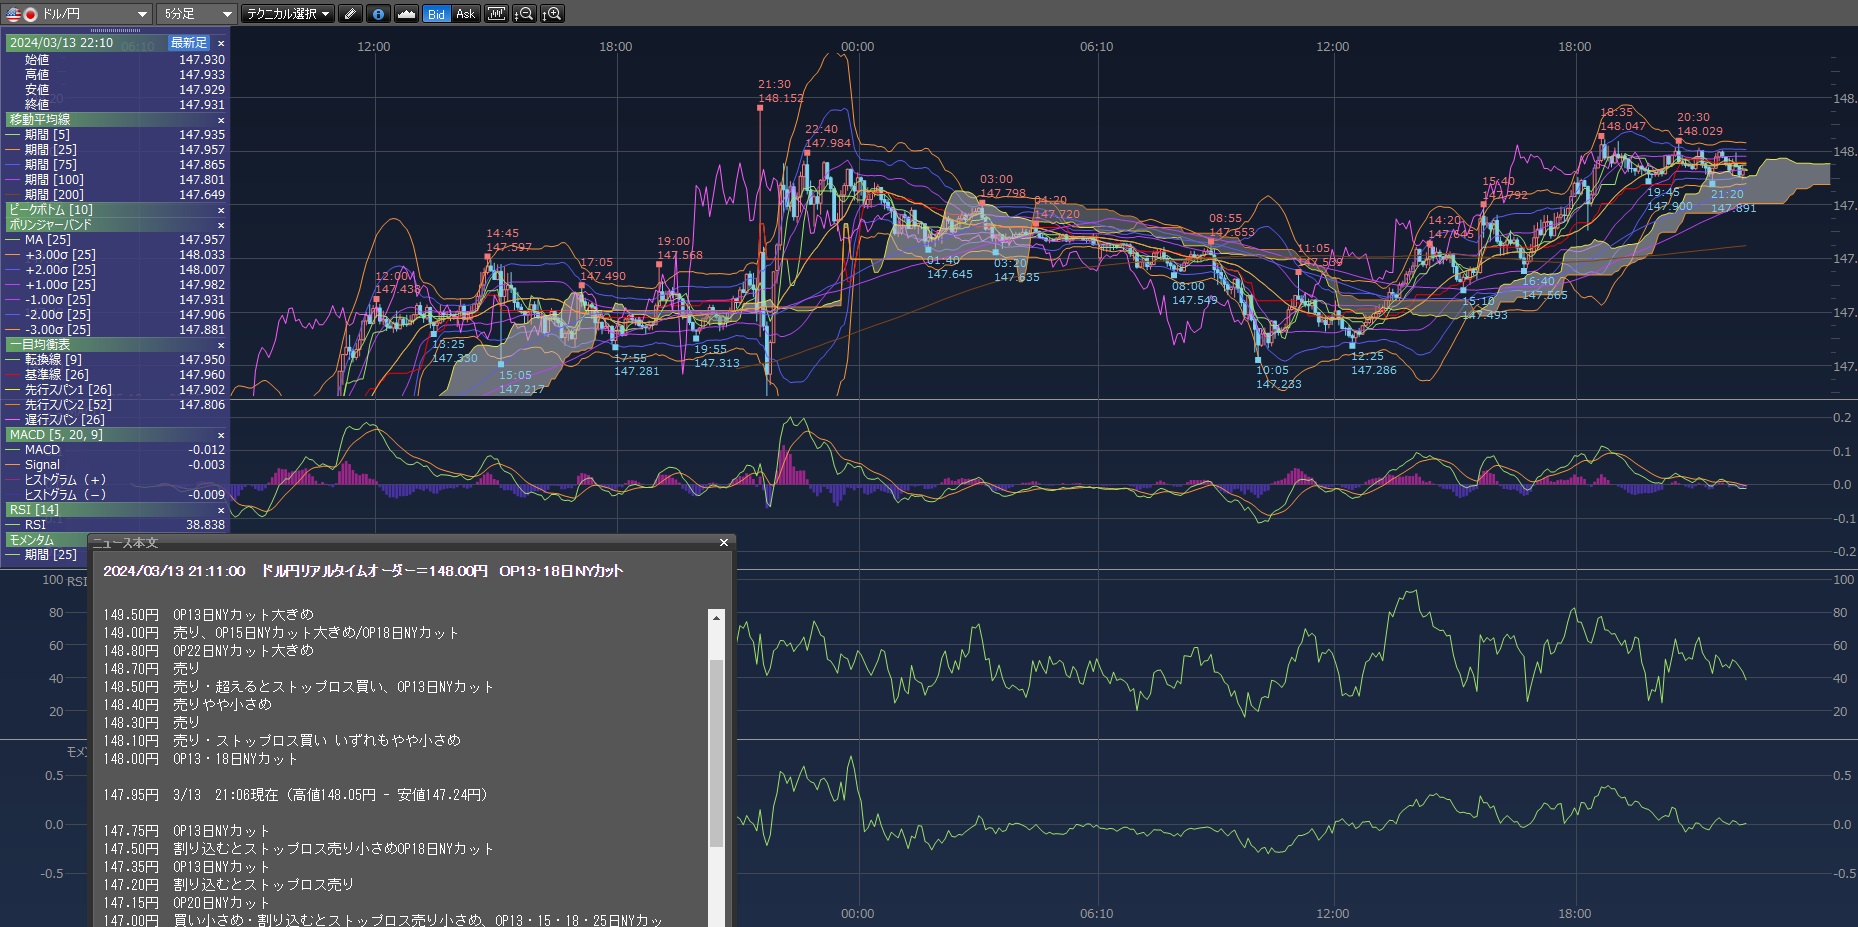Switch chart price to Bid

(436, 14)
